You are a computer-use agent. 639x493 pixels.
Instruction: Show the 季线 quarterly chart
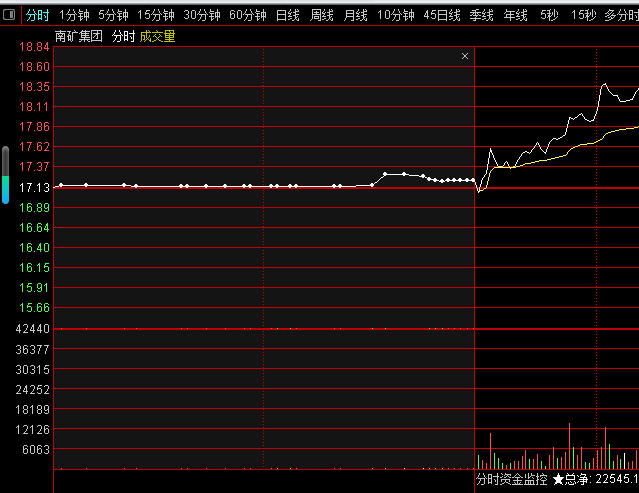click(481, 15)
